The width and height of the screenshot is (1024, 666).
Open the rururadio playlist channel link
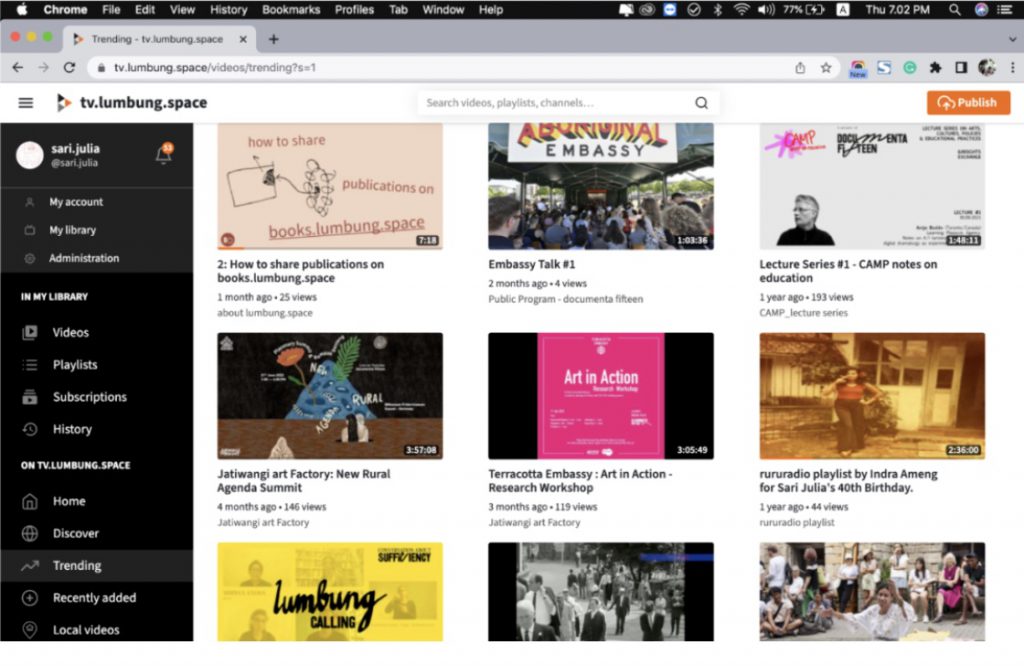click(x=797, y=522)
